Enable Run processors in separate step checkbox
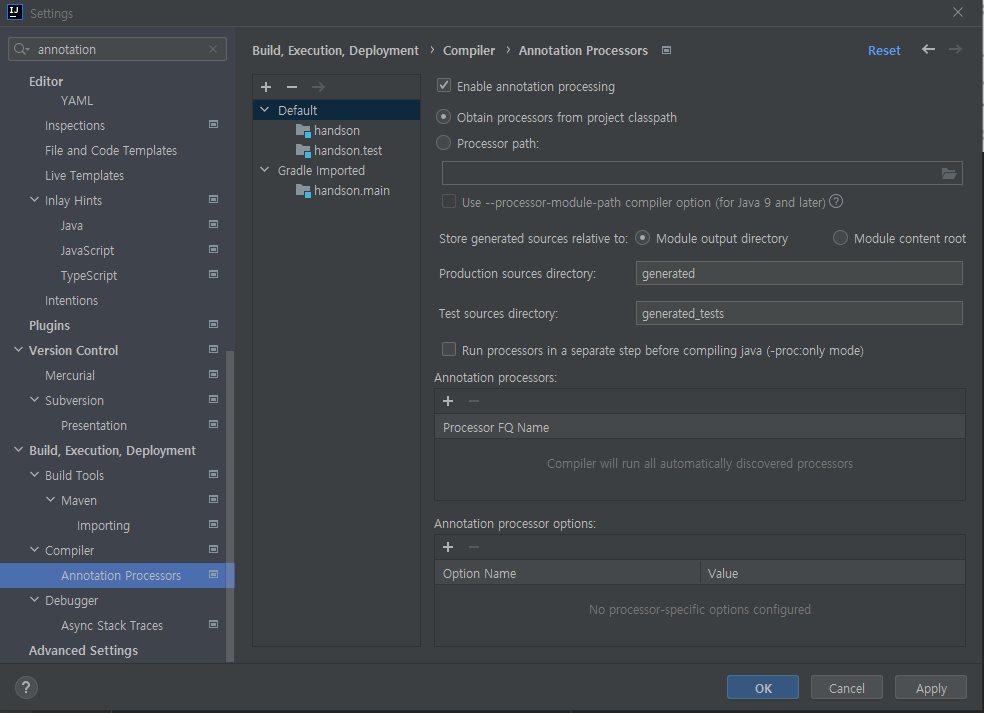Image resolution: width=984 pixels, height=713 pixels. tap(449, 350)
